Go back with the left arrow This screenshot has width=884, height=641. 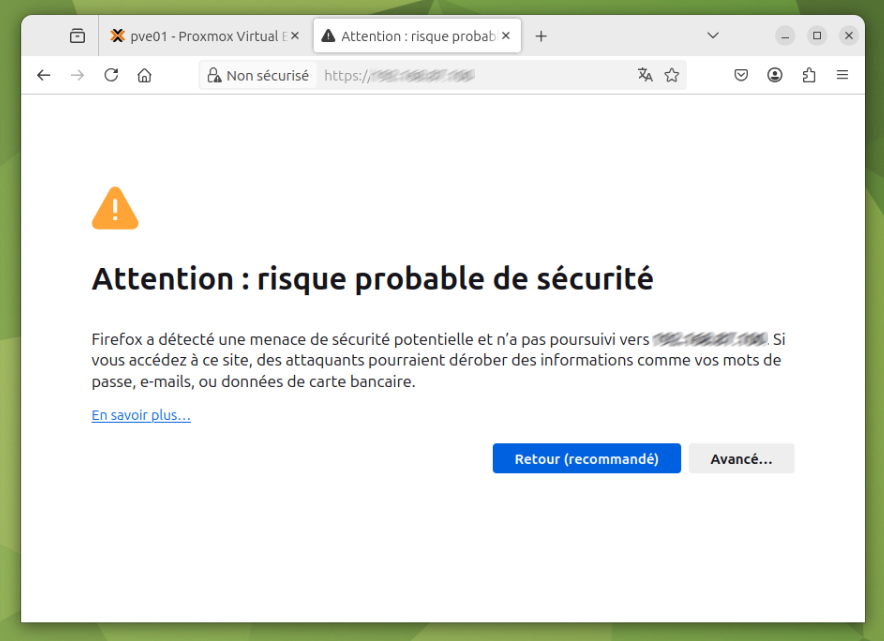click(x=43, y=75)
